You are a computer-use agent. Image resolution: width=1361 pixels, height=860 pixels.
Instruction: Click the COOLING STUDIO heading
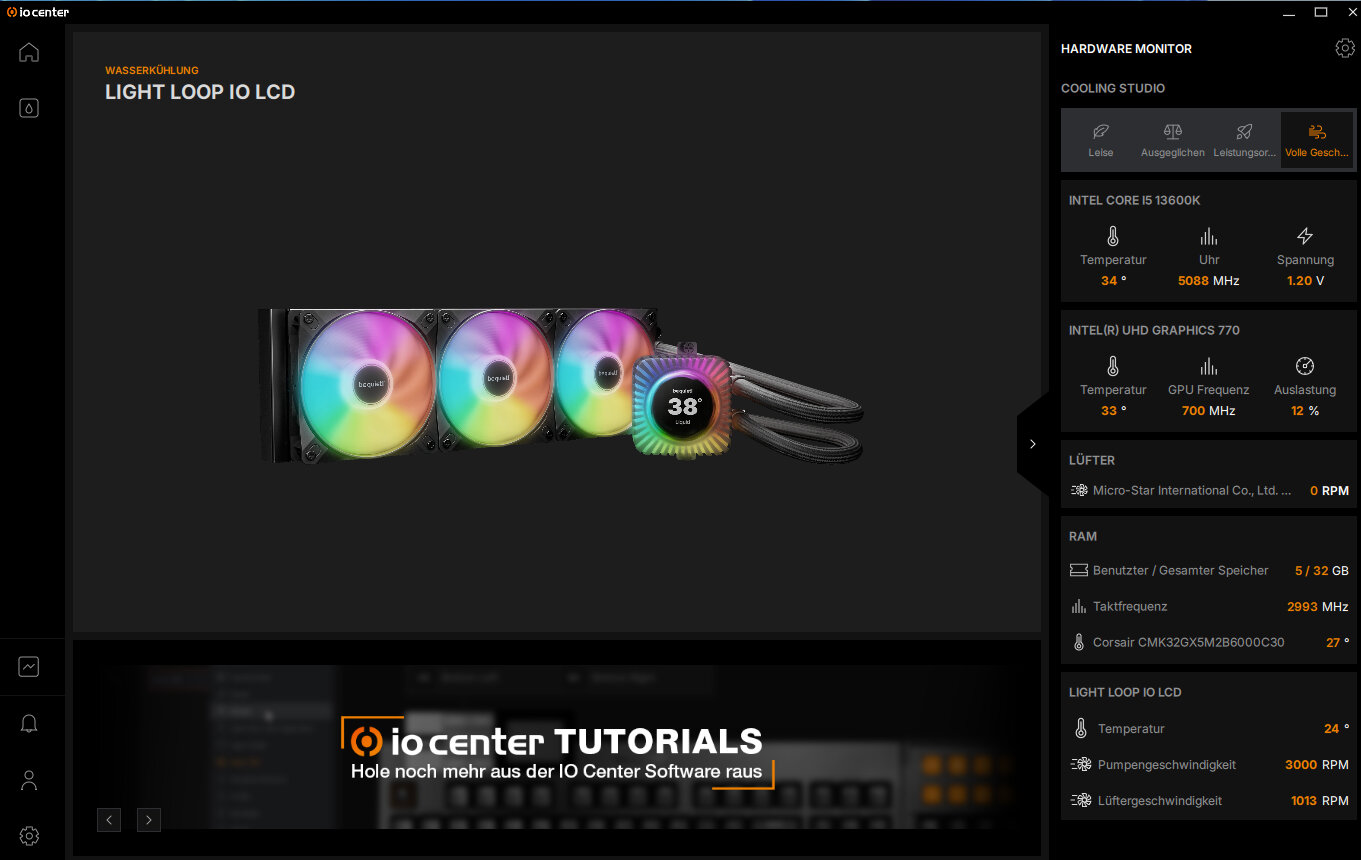pos(1113,88)
